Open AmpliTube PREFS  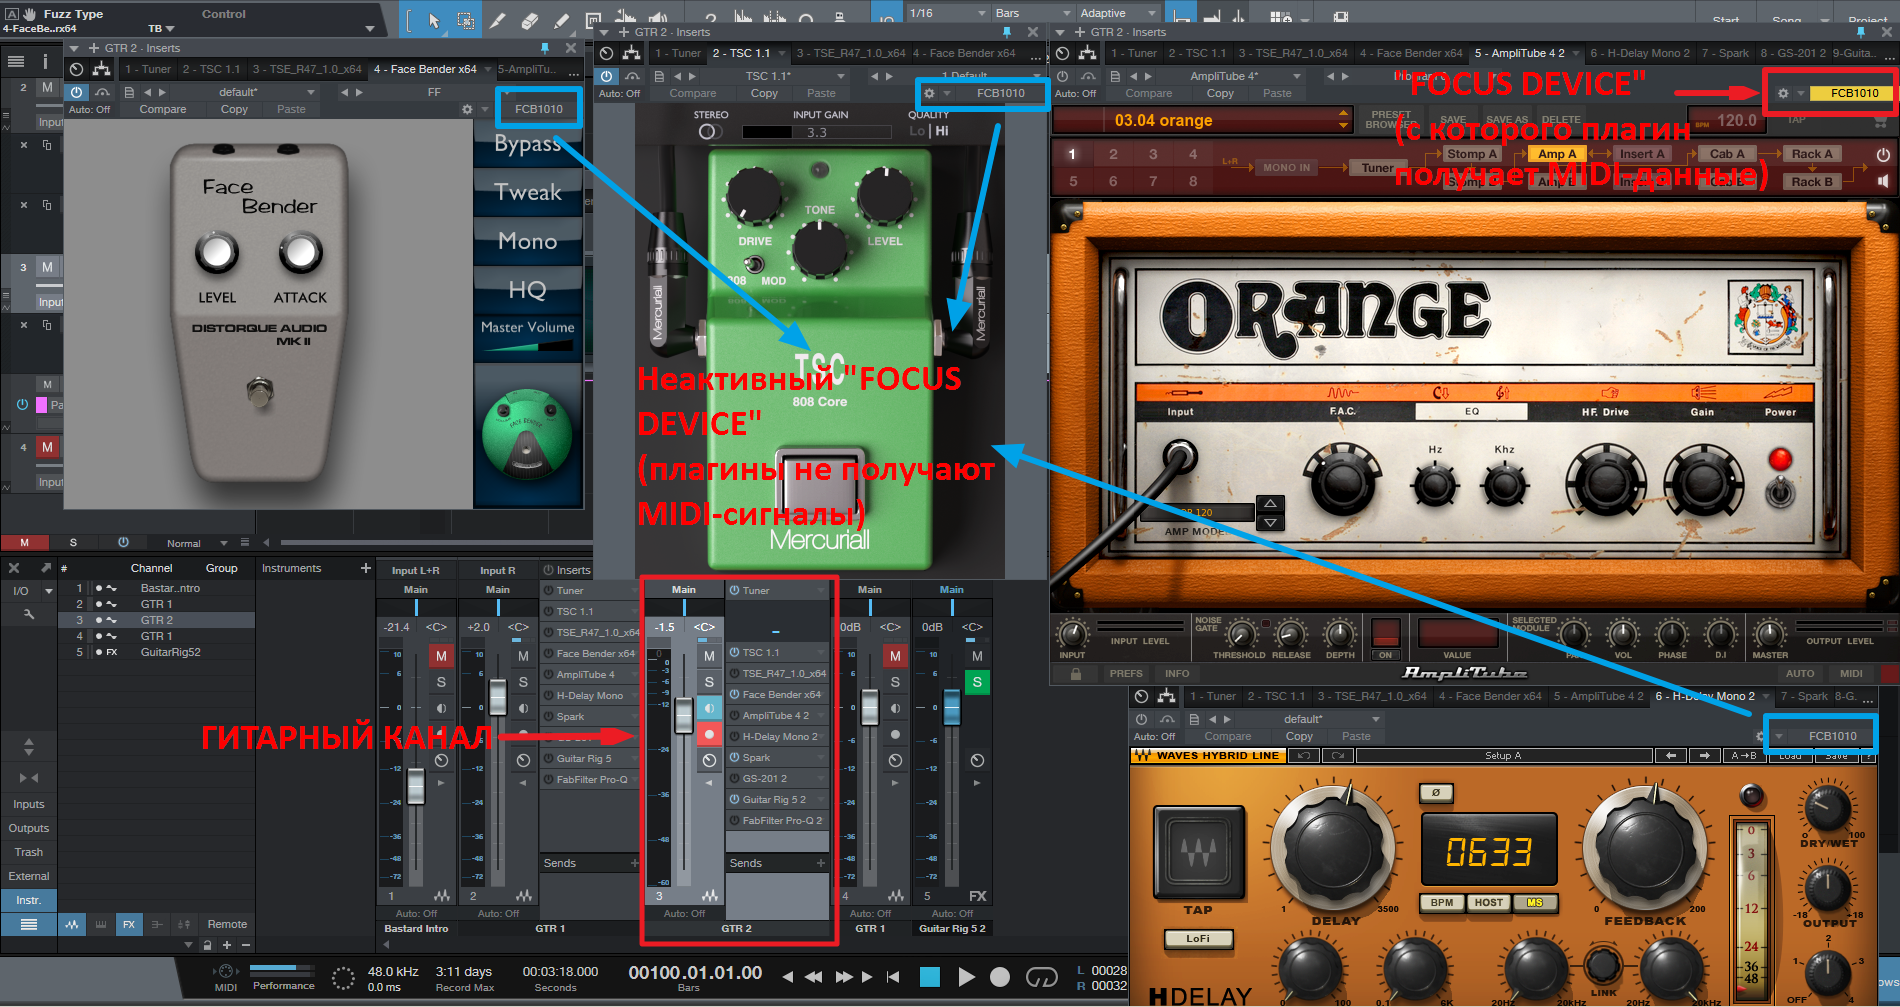point(1126,674)
